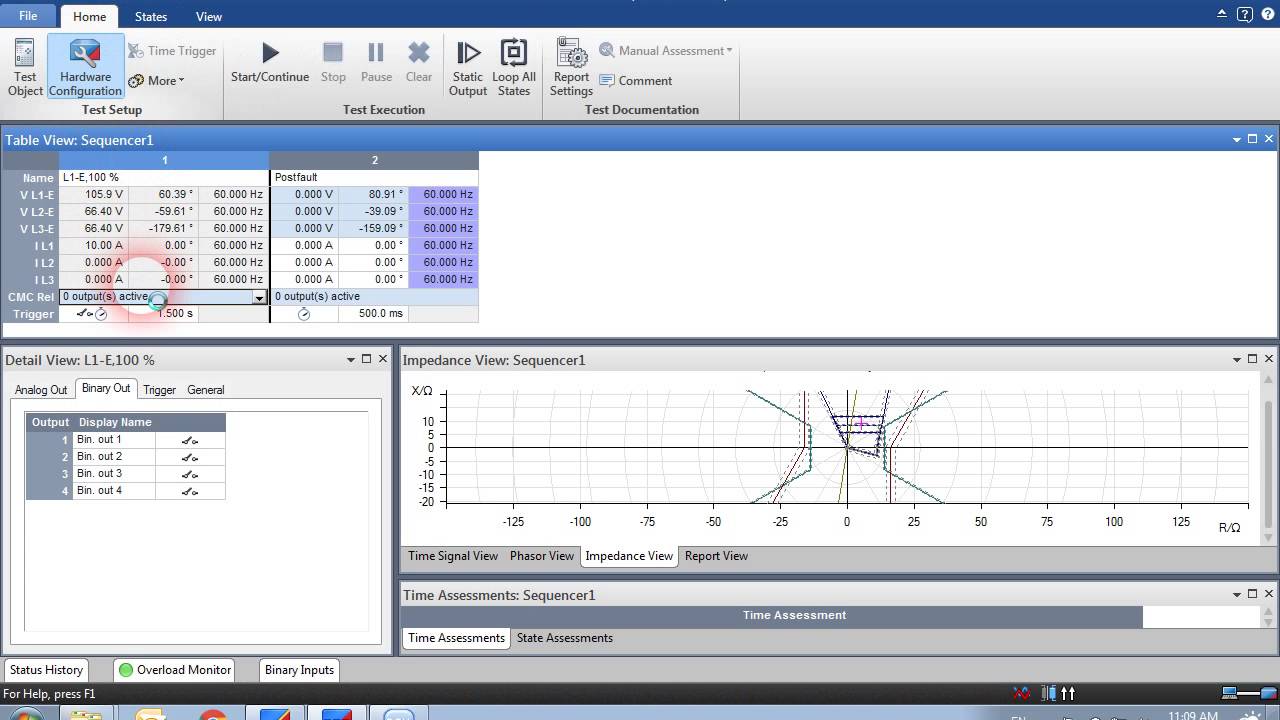Click the Windows Start button
This screenshot has height=720, width=1280.
(27, 713)
